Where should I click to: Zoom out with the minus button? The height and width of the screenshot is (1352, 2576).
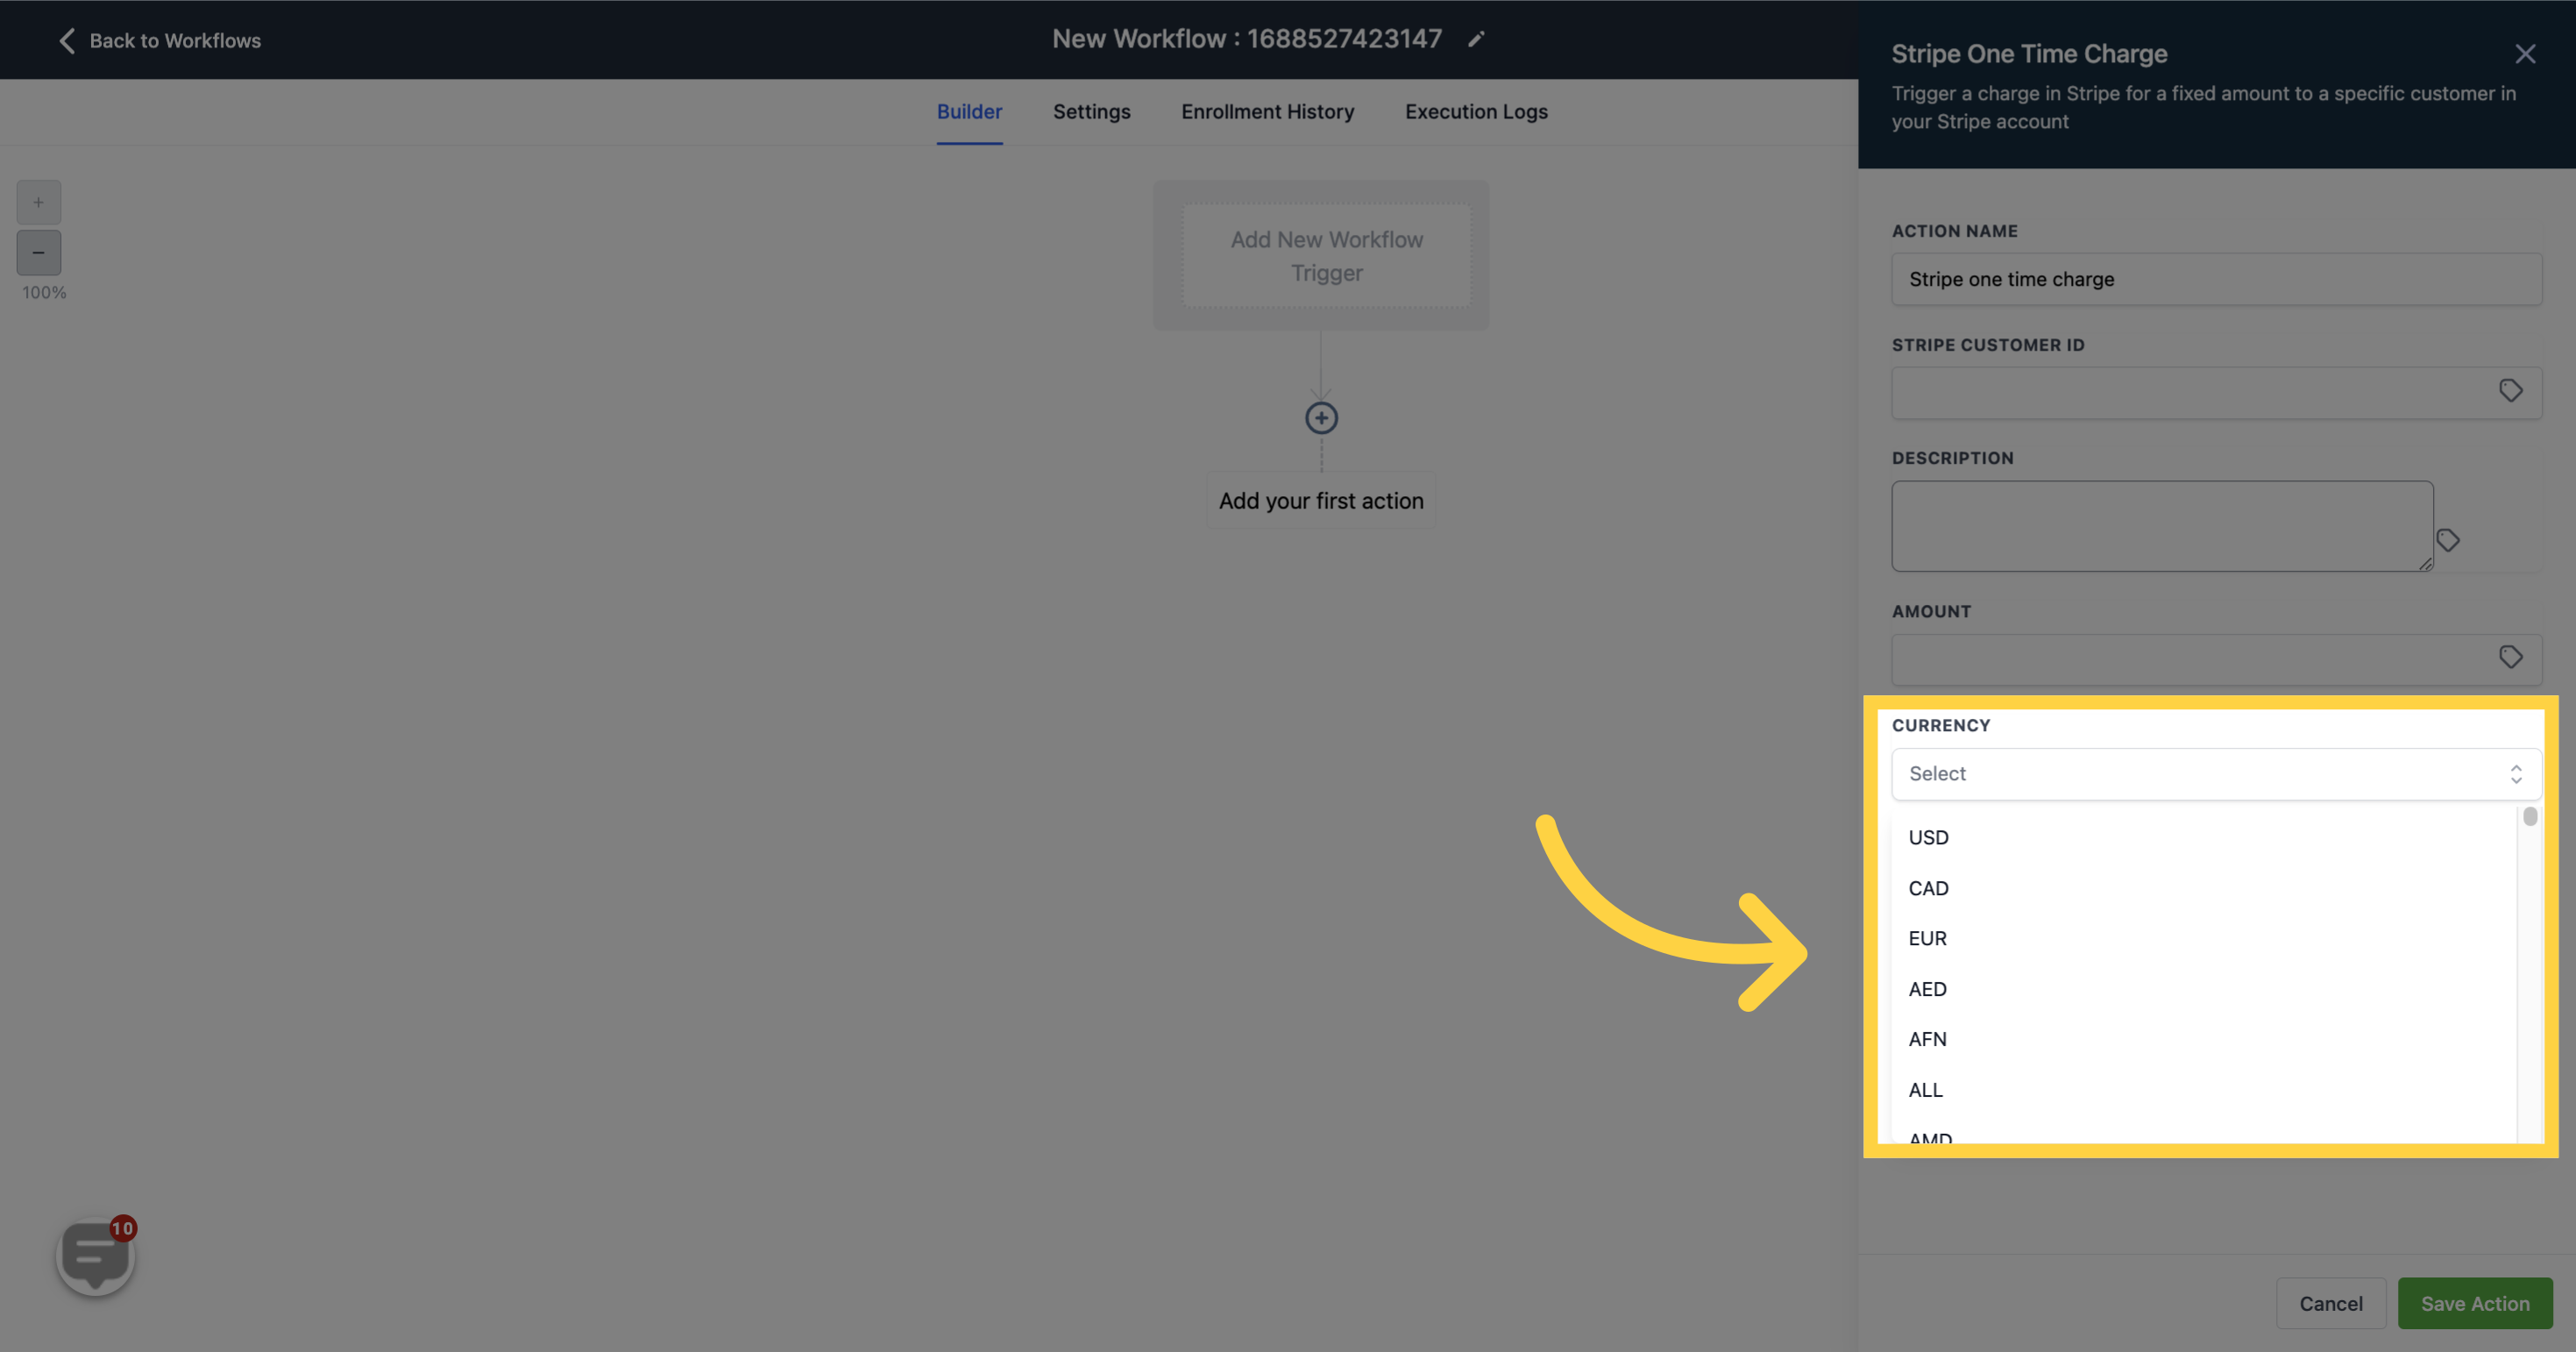tap(38, 252)
